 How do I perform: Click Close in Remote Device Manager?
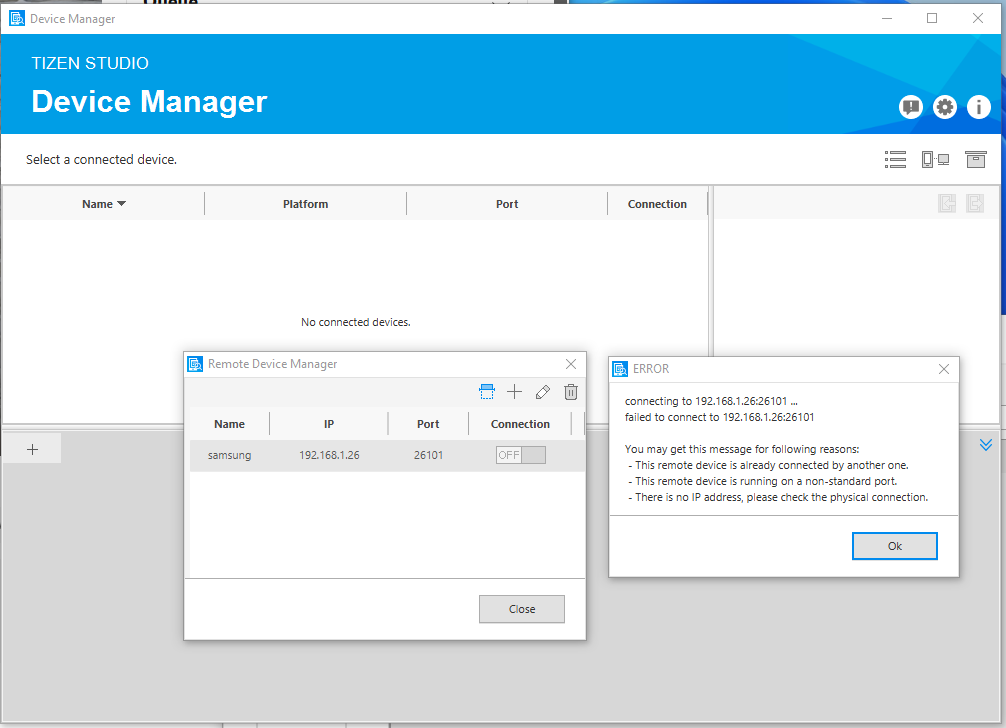pyautogui.click(x=521, y=609)
